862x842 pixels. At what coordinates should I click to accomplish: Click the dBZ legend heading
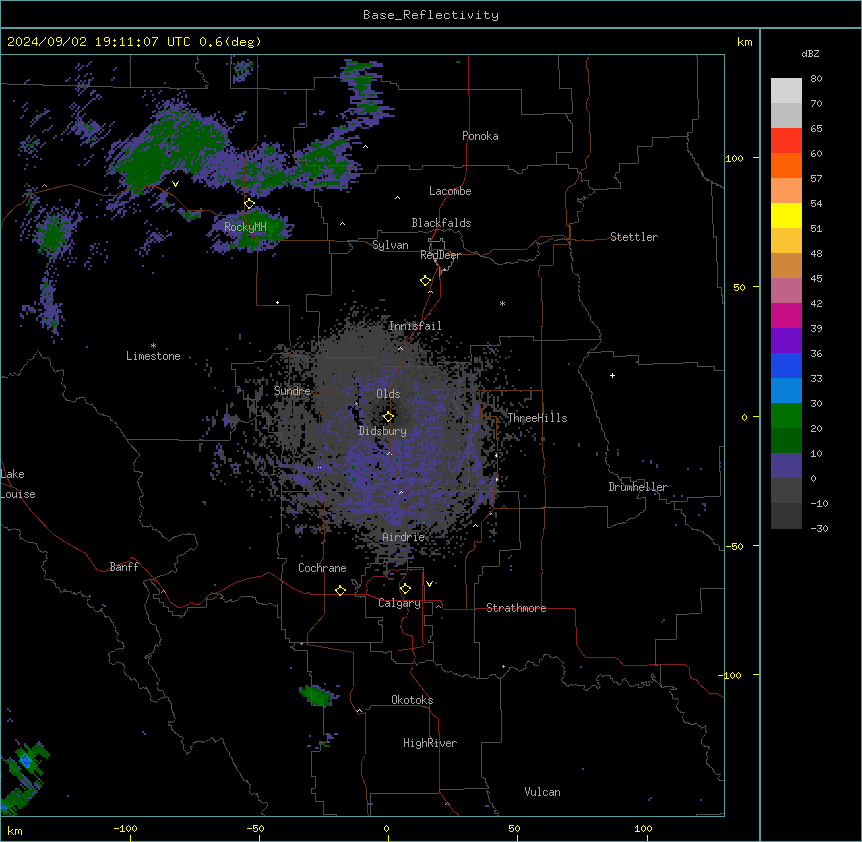point(810,53)
